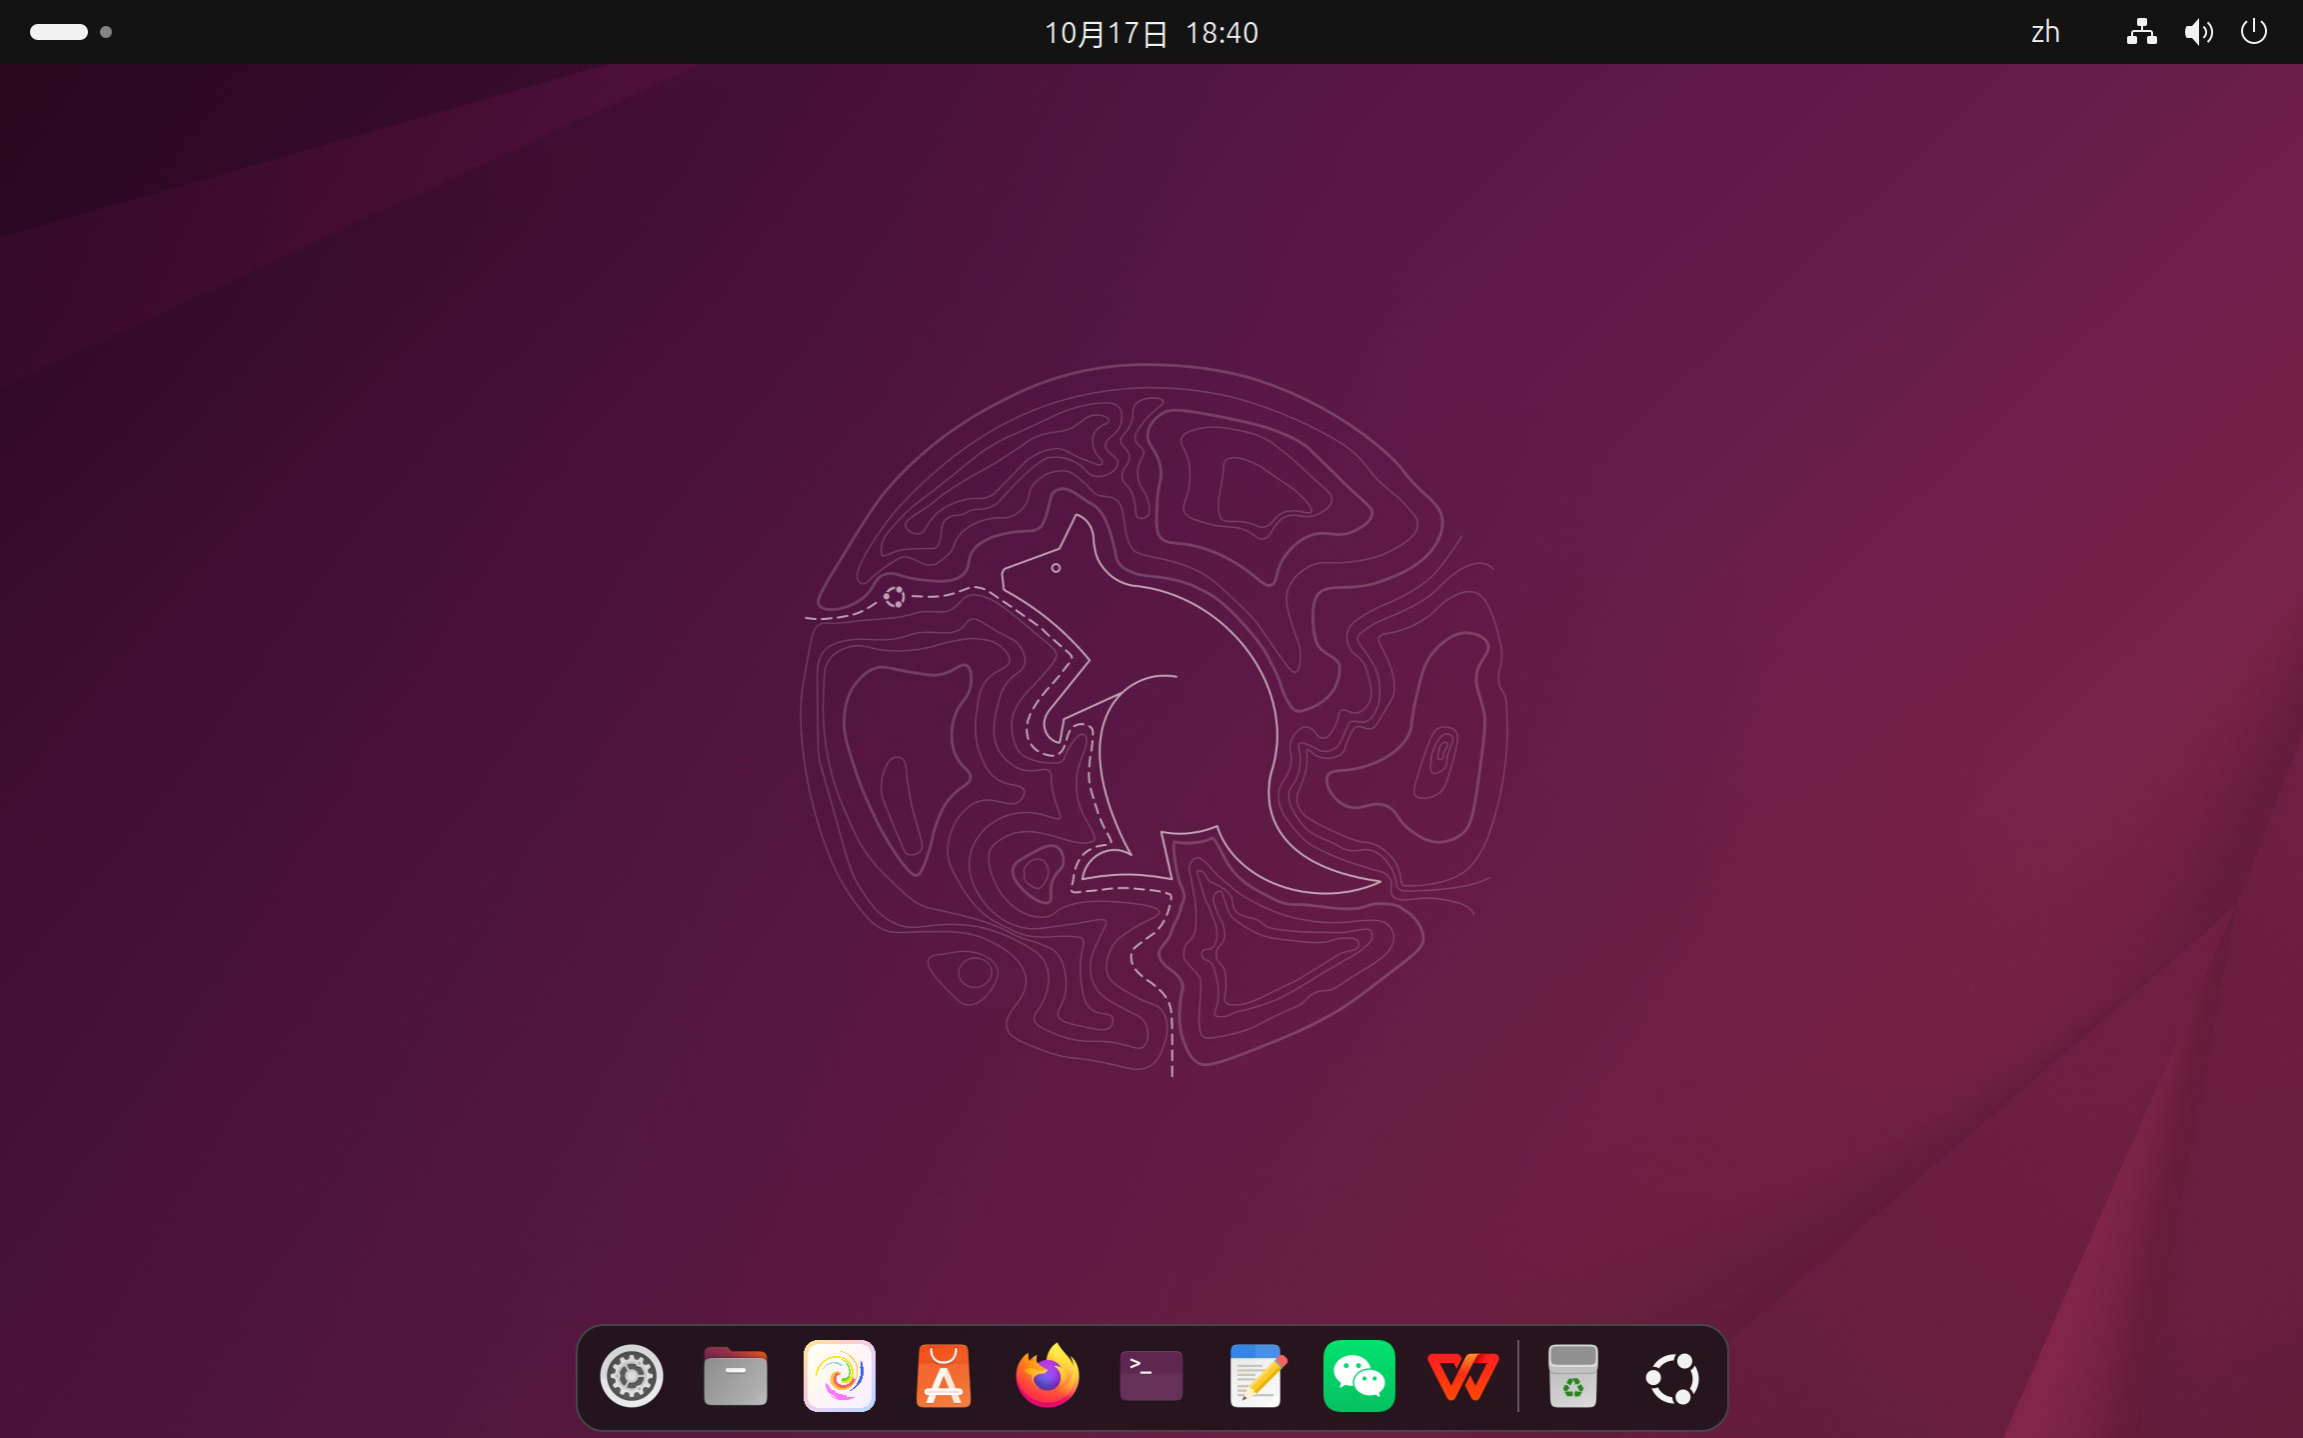The image size is (2303, 1438).
Task: Launch Firefox browser from the dock
Action: coord(1047,1377)
